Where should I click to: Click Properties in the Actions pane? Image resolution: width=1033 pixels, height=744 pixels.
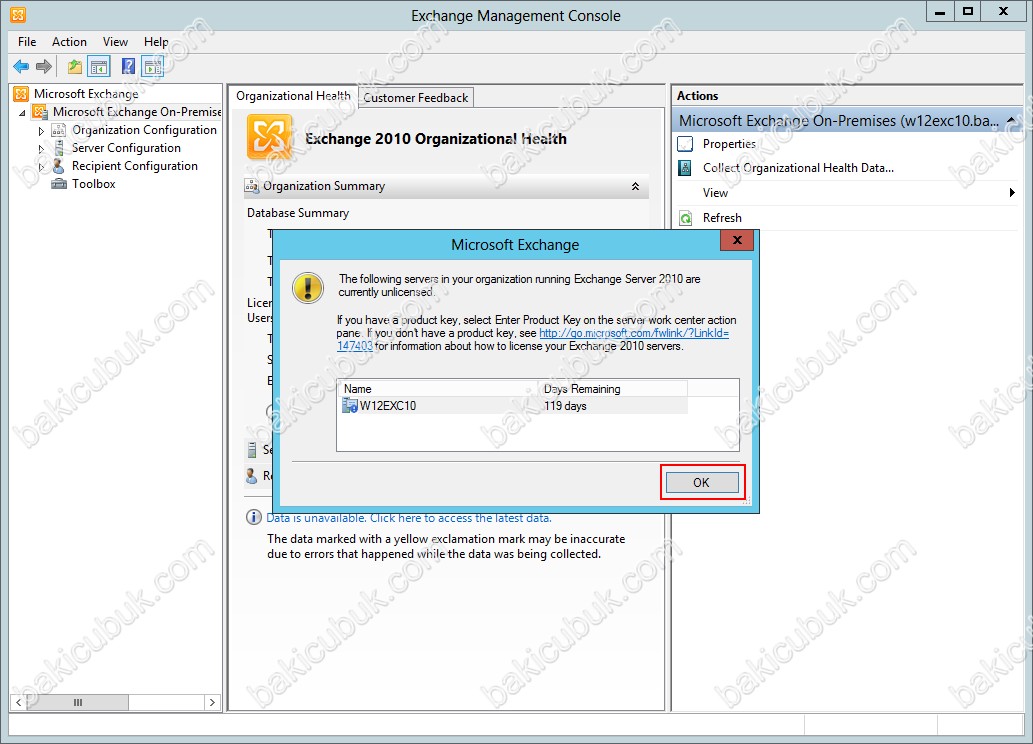pos(729,144)
